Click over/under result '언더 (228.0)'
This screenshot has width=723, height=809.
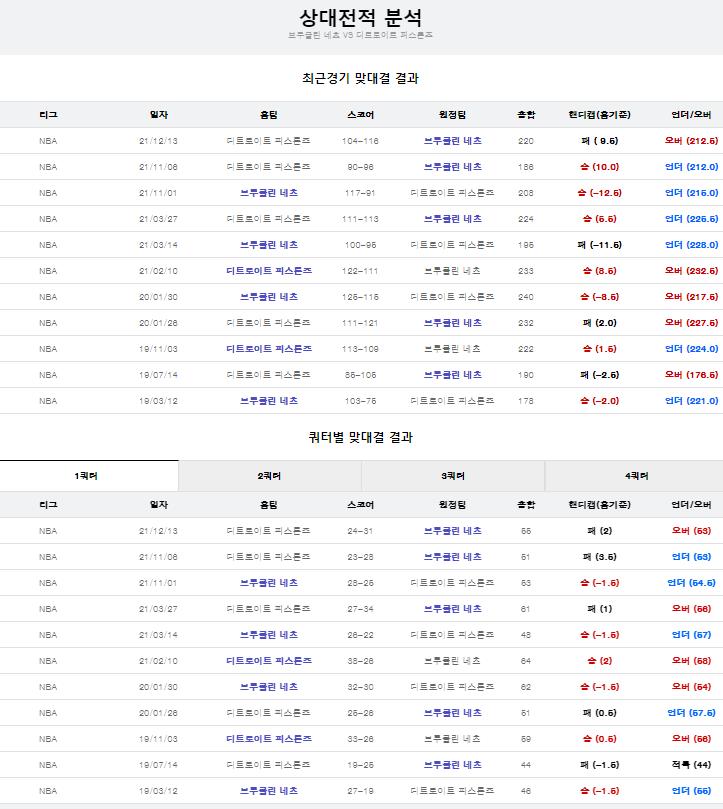click(x=691, y=245)
